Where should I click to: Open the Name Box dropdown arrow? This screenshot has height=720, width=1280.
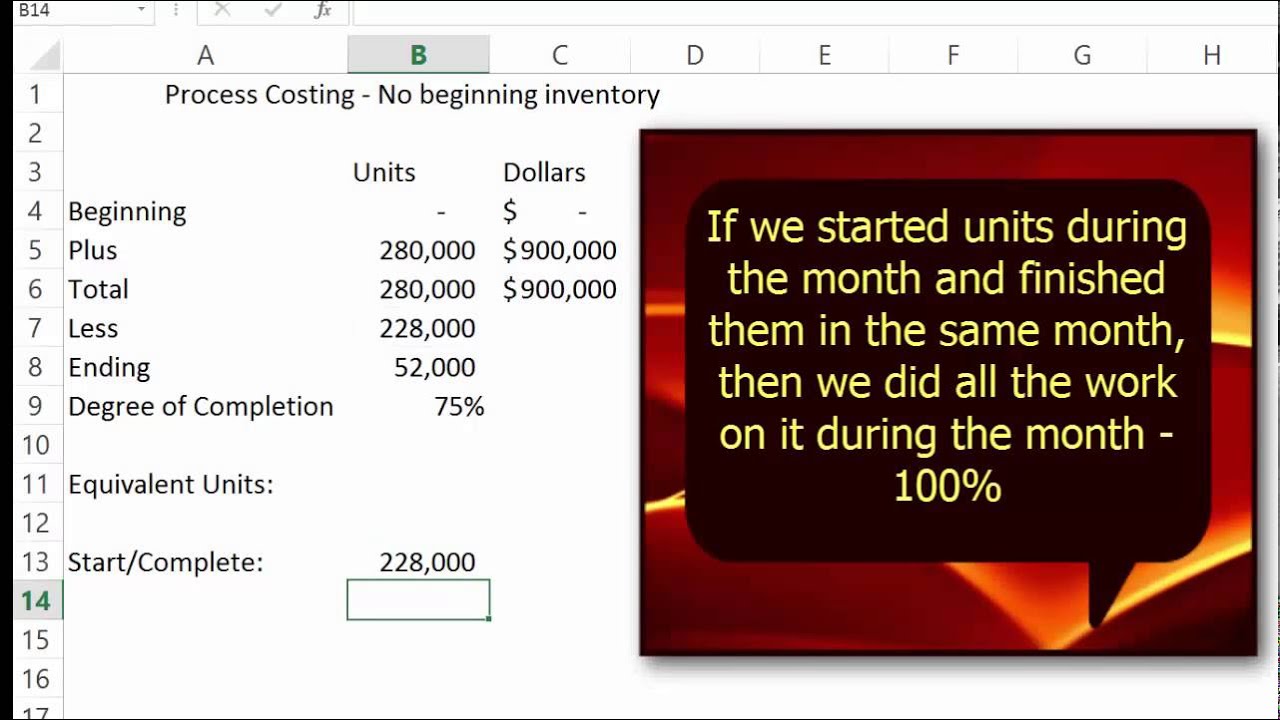point(141,10)
